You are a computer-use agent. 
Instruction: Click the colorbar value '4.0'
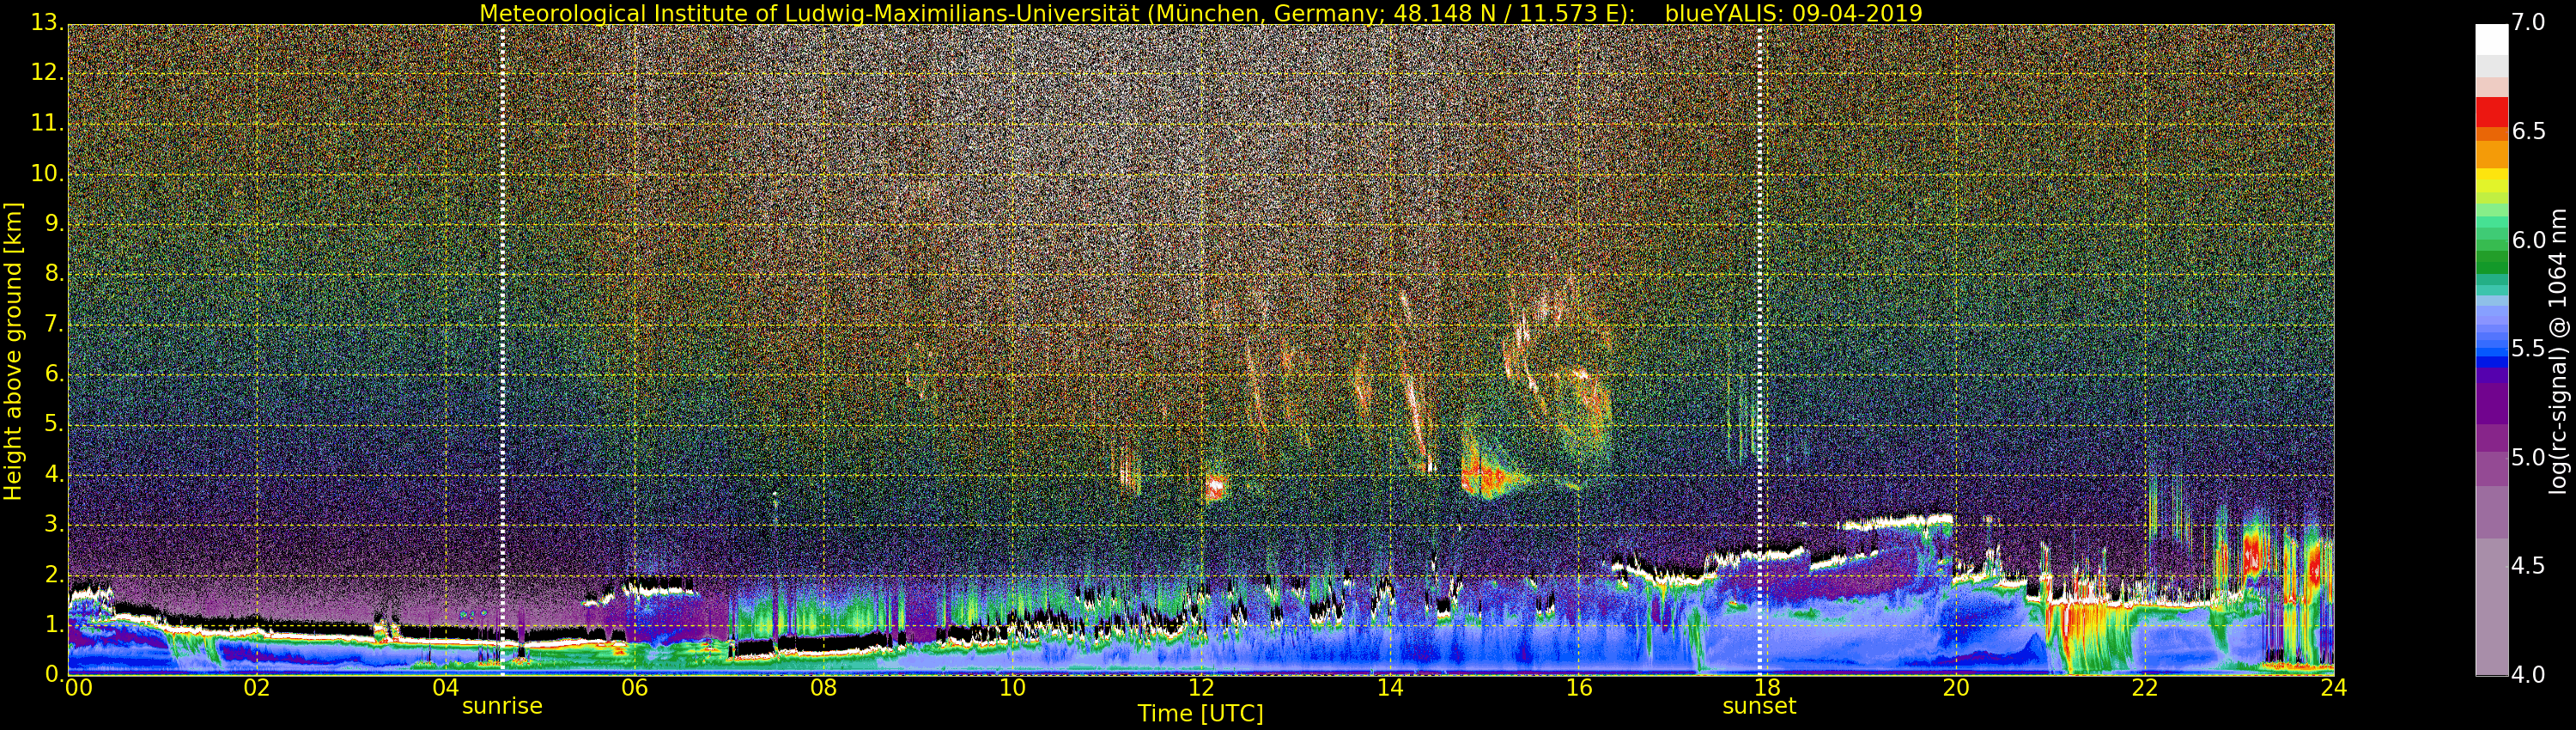coord(2528,675)
